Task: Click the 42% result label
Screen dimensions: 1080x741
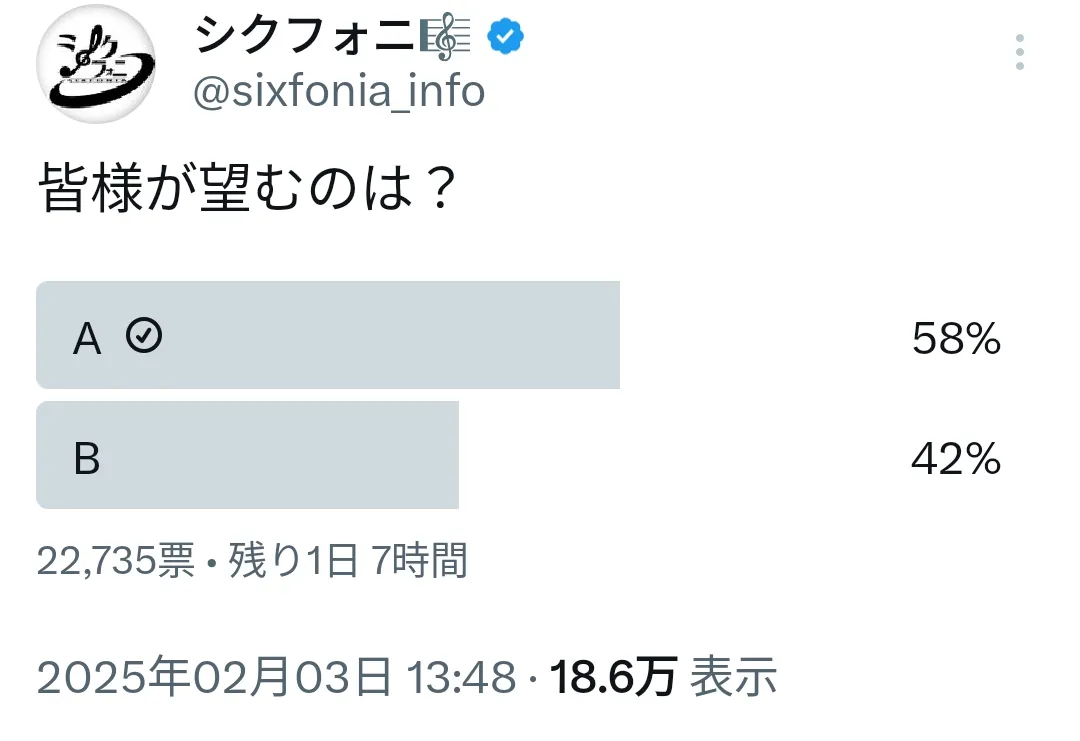Action: pos(956,459)
